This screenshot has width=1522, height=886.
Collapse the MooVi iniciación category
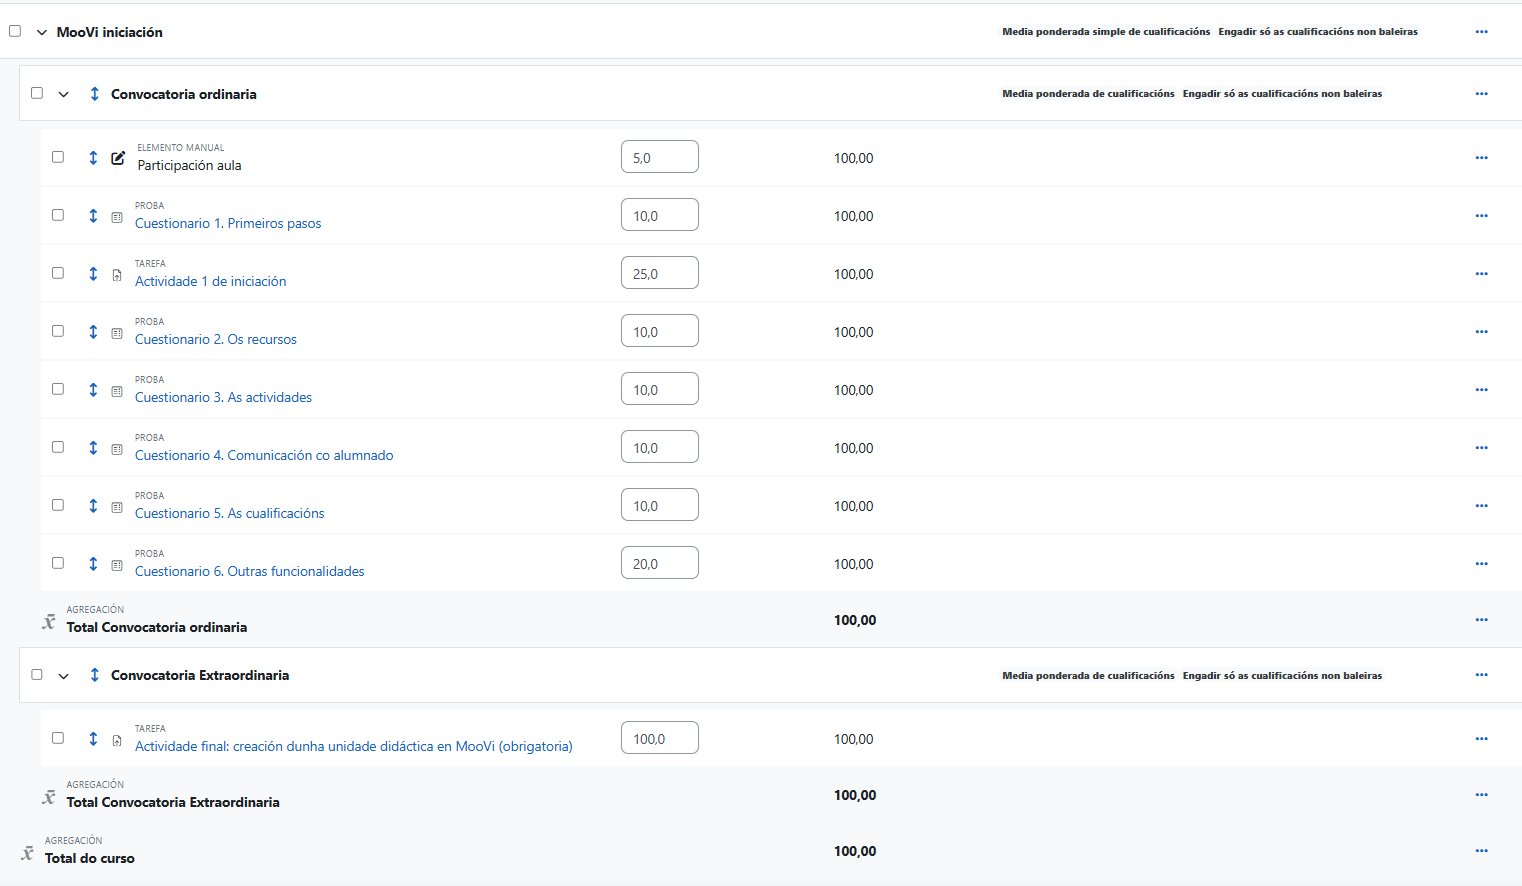click(41, 32)
